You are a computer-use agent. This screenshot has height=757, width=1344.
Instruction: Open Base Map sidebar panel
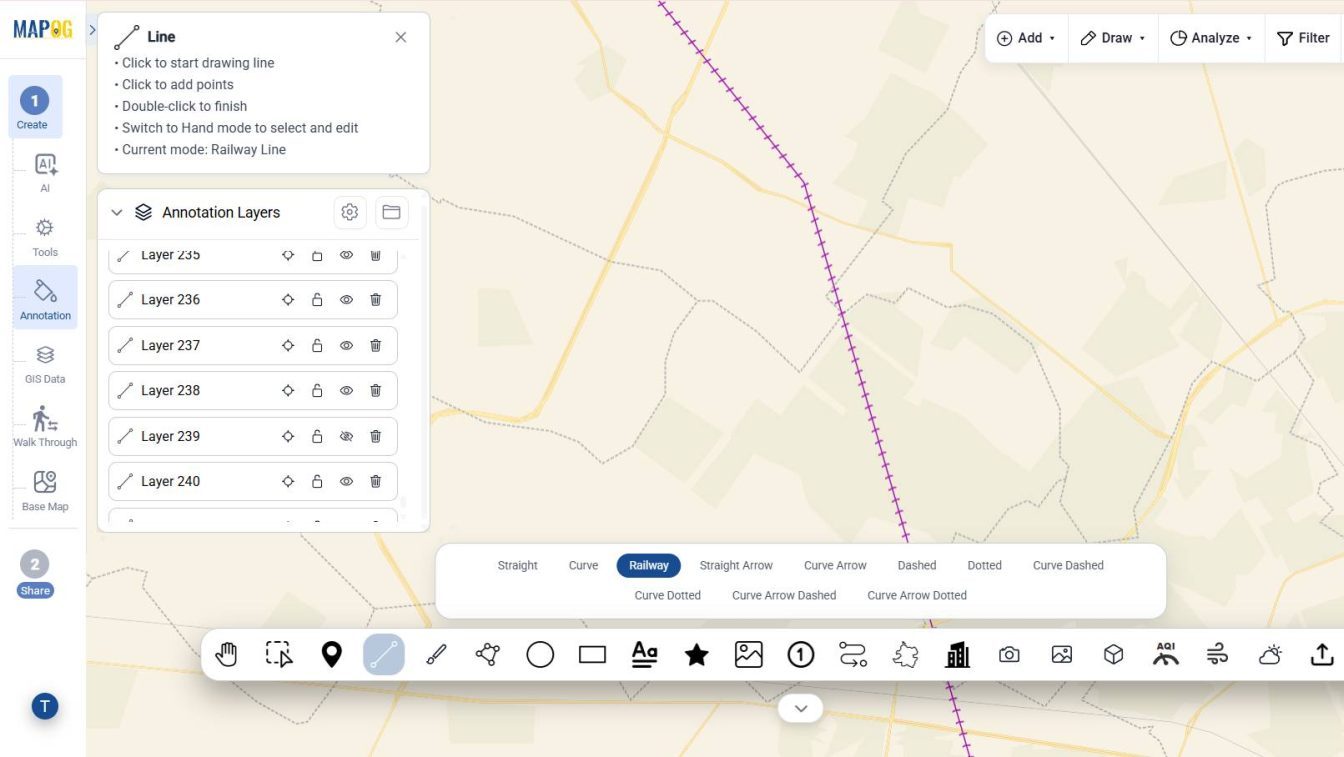point(45,490)
